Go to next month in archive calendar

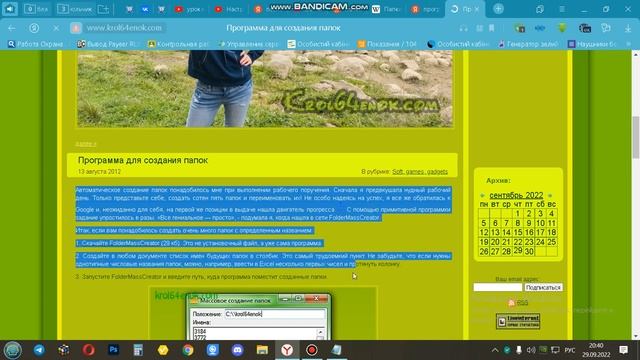coord(550,196)
